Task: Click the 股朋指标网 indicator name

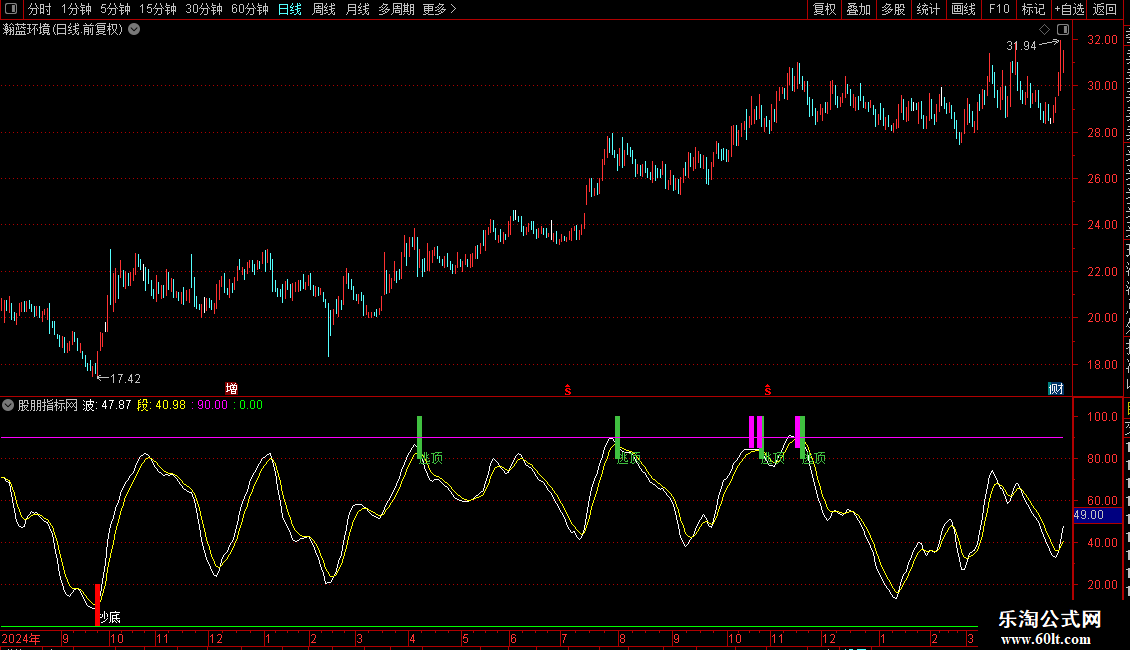Action: pos(48,405)
